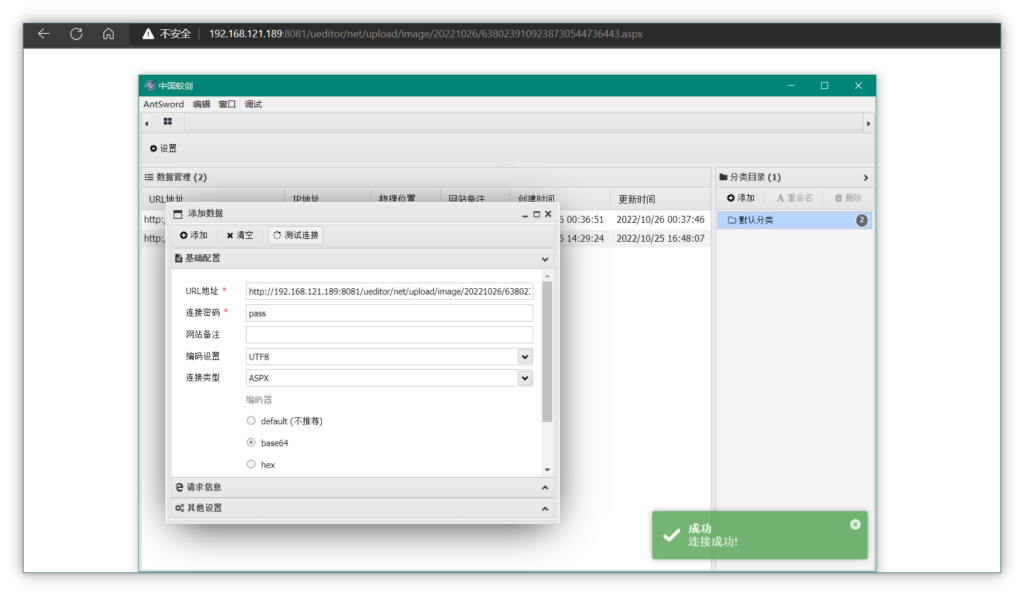Click the dialog scrollbar down arrow
Viewport: 1024px width, 596px height.
[x=547, y=470]
